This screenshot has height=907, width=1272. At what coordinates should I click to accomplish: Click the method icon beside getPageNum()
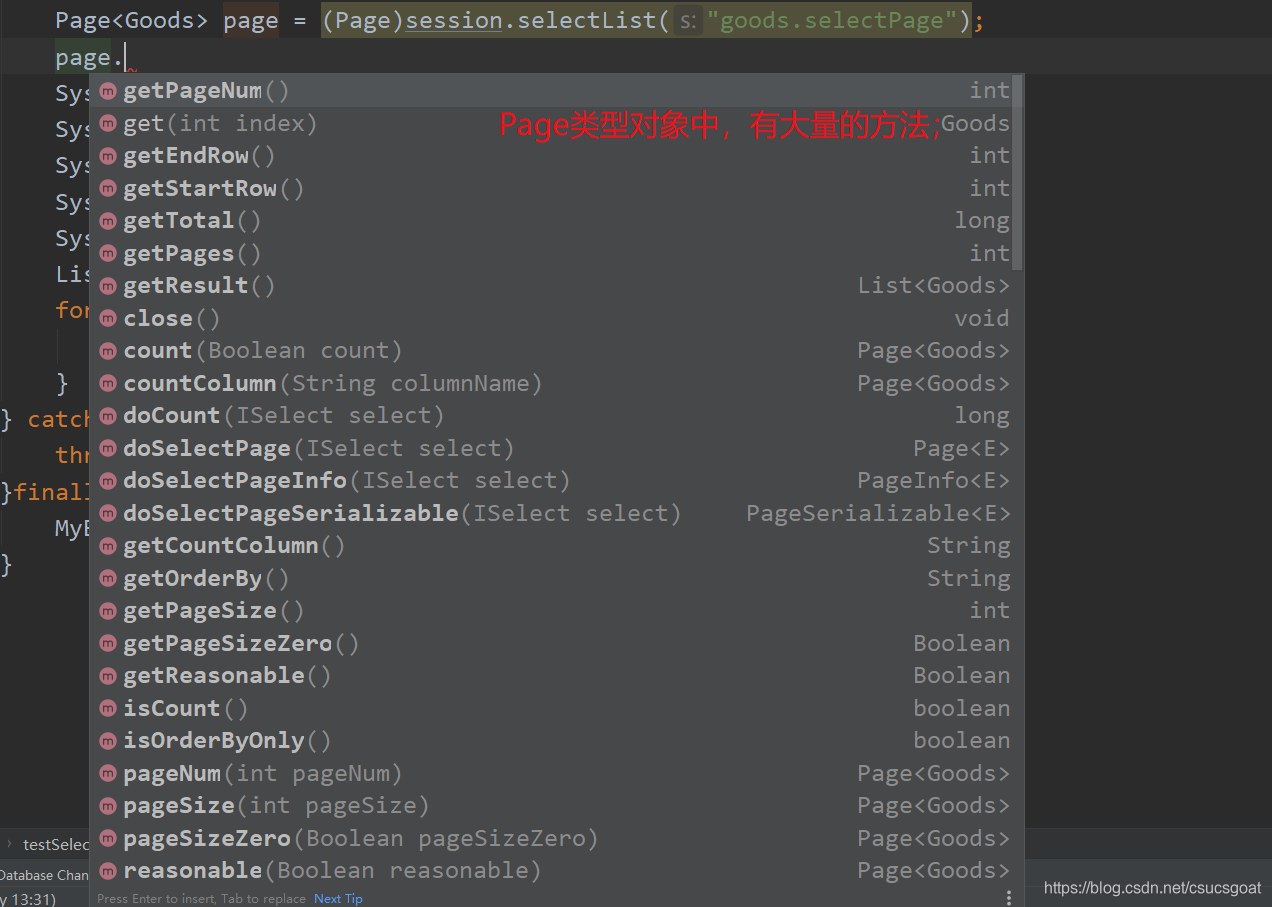pyautogui.click(x=107, y=90)
